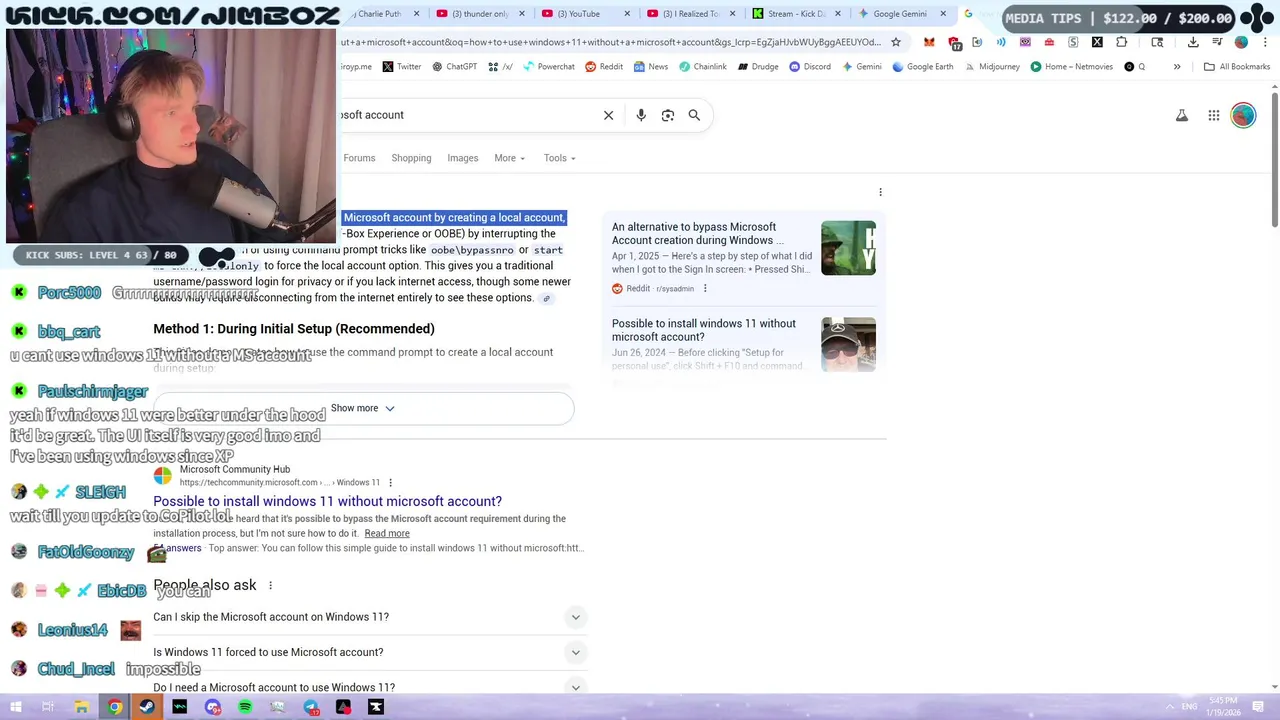Image resolution: width=1280 pixels, height=720 pixels.
Task: Open the Reddit bookmark
Action: point(604,67)
